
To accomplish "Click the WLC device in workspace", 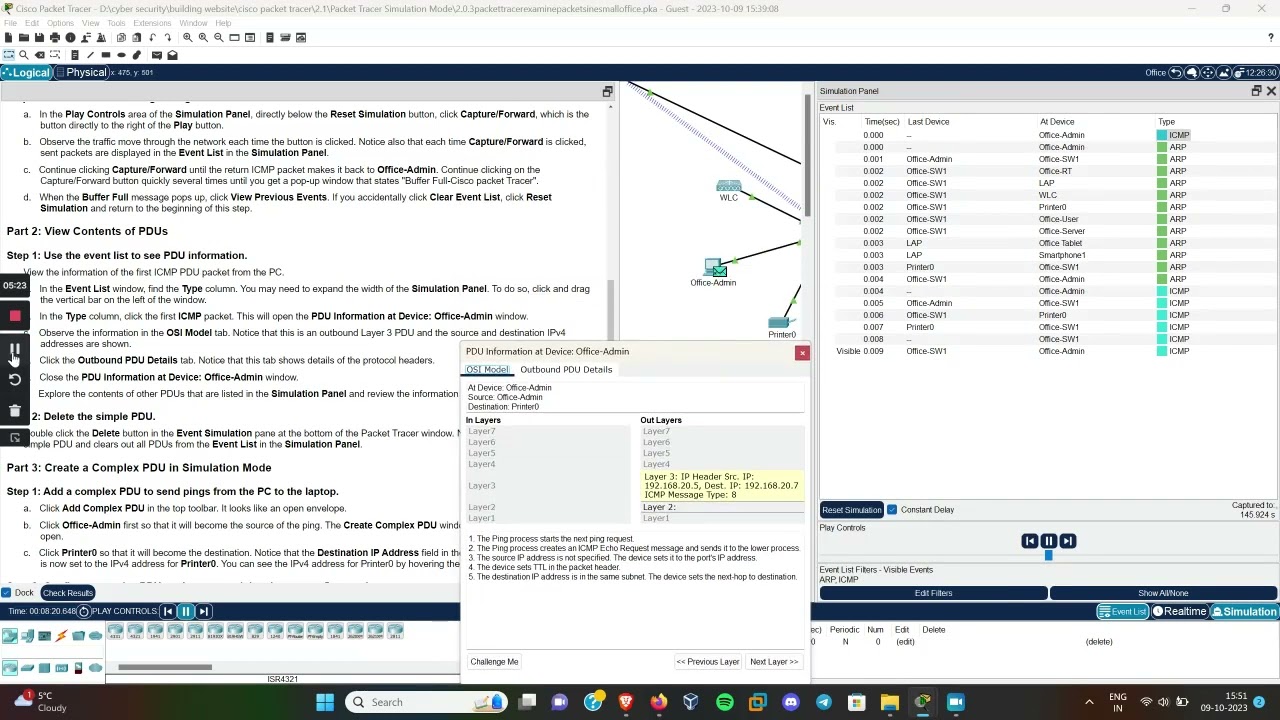I will click(x=728, y=186).
